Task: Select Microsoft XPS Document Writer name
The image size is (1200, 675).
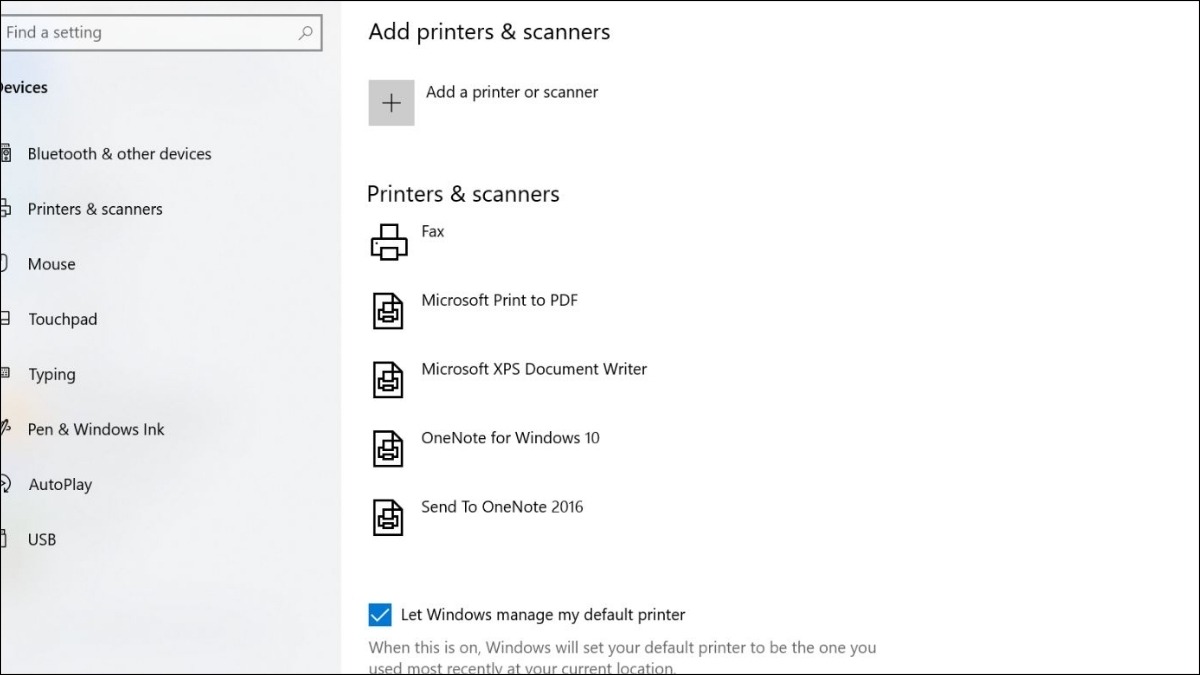Action: (534, 369)
